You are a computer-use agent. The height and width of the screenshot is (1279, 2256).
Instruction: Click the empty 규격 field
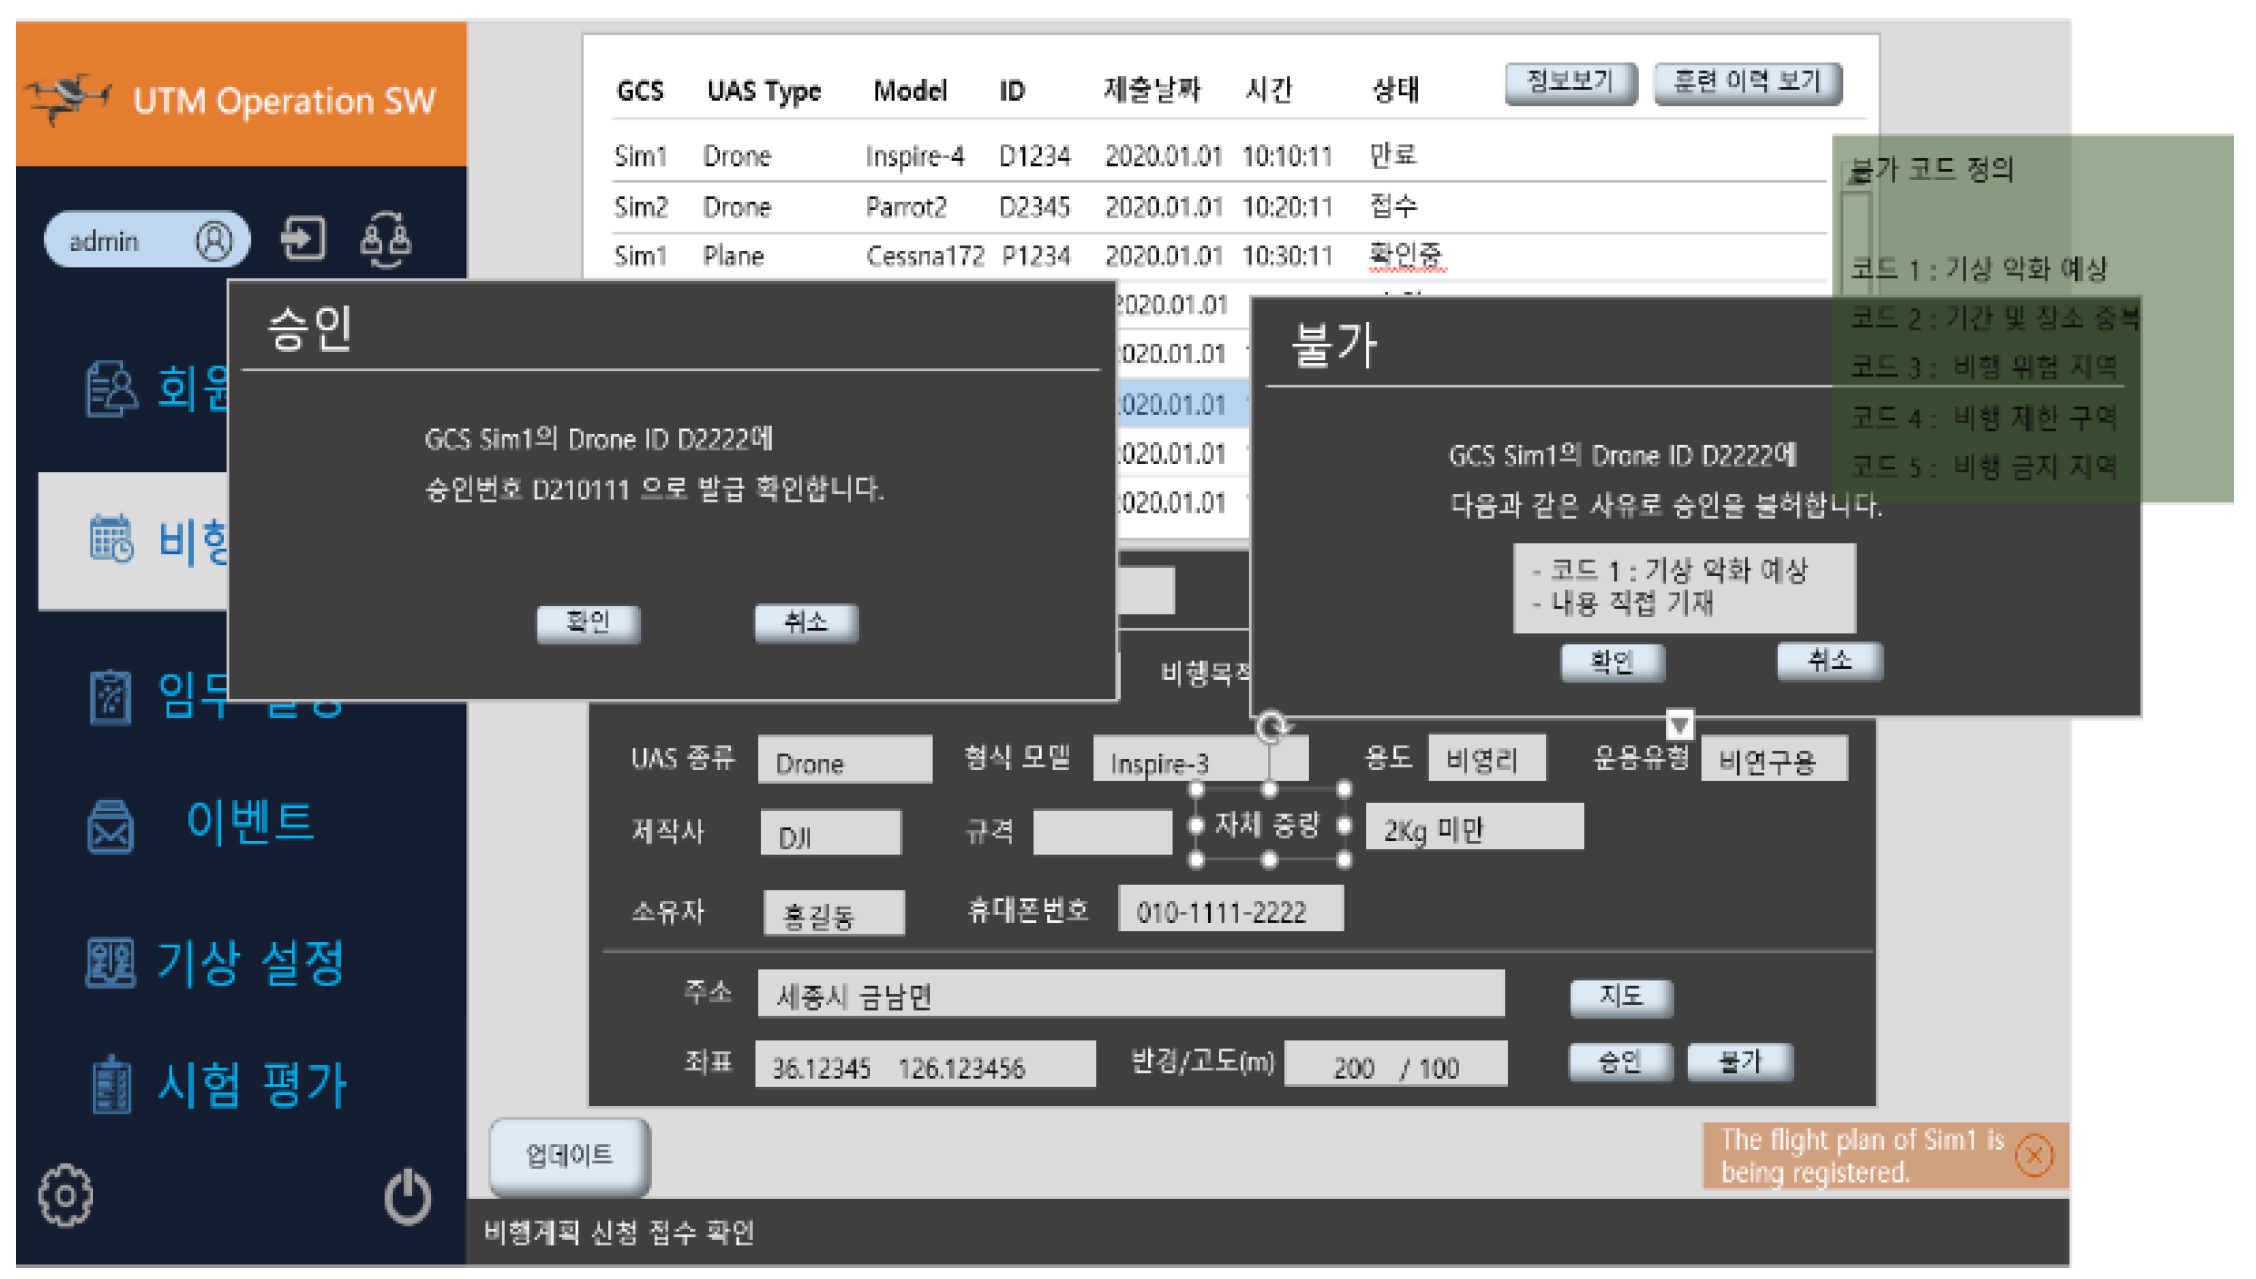point(1102,833)
